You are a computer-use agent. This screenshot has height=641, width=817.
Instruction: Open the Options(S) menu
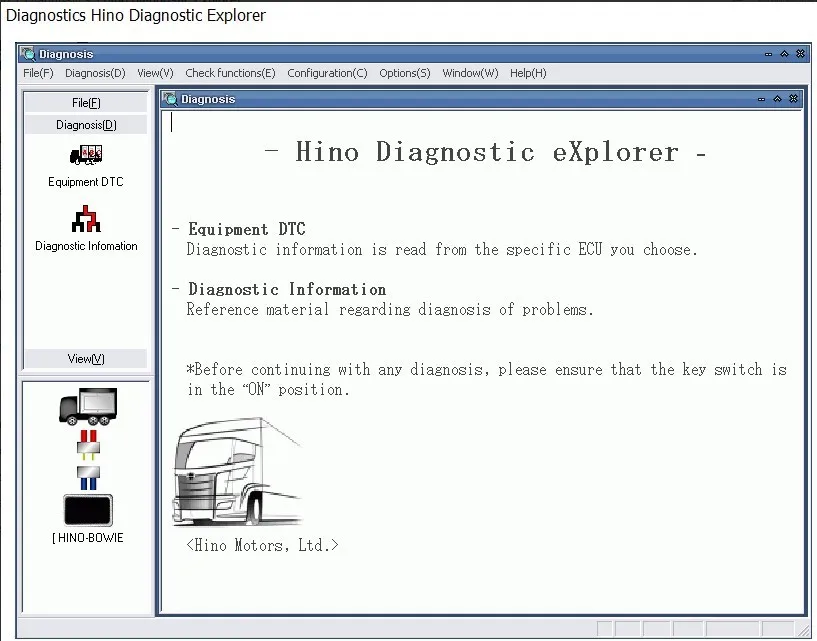405,73
